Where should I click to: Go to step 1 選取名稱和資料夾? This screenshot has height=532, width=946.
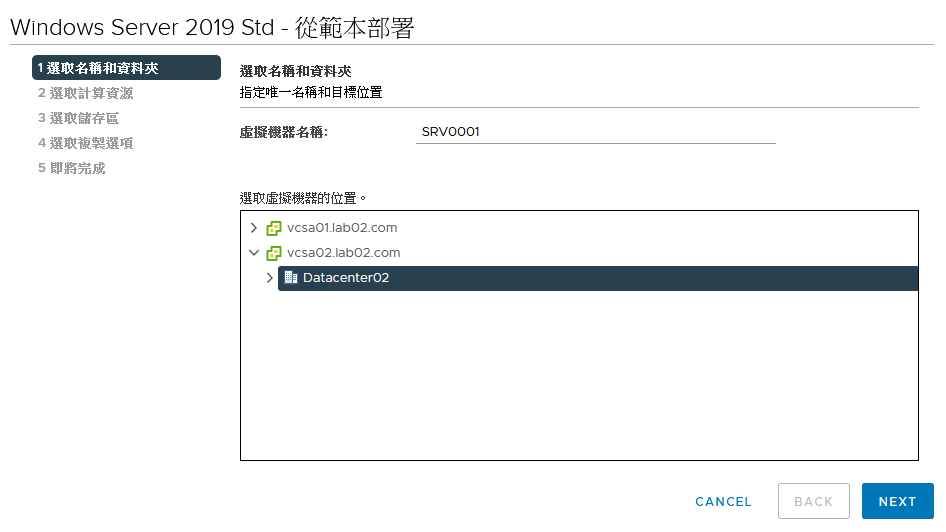[x=126, y=68]
